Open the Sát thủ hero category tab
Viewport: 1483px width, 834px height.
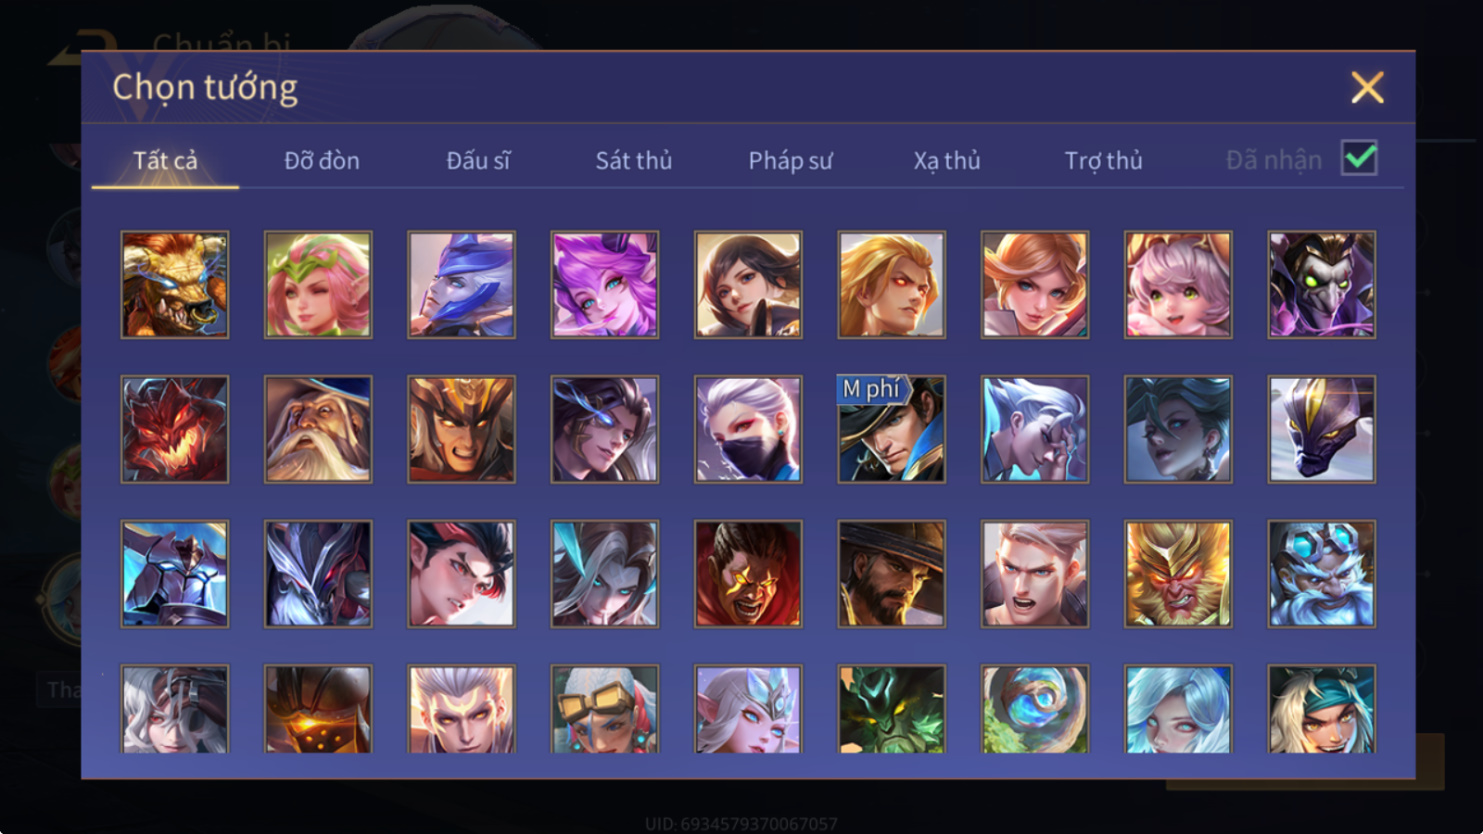(x=634, y=160)
